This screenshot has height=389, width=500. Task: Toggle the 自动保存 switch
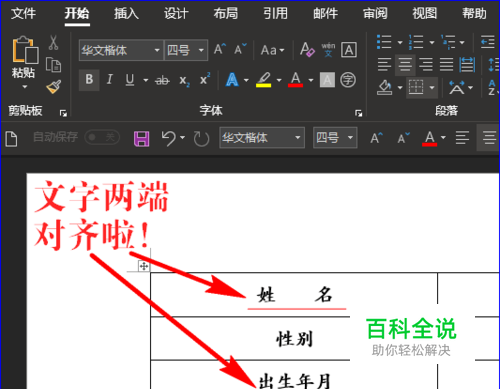click(x=102, y=137)
